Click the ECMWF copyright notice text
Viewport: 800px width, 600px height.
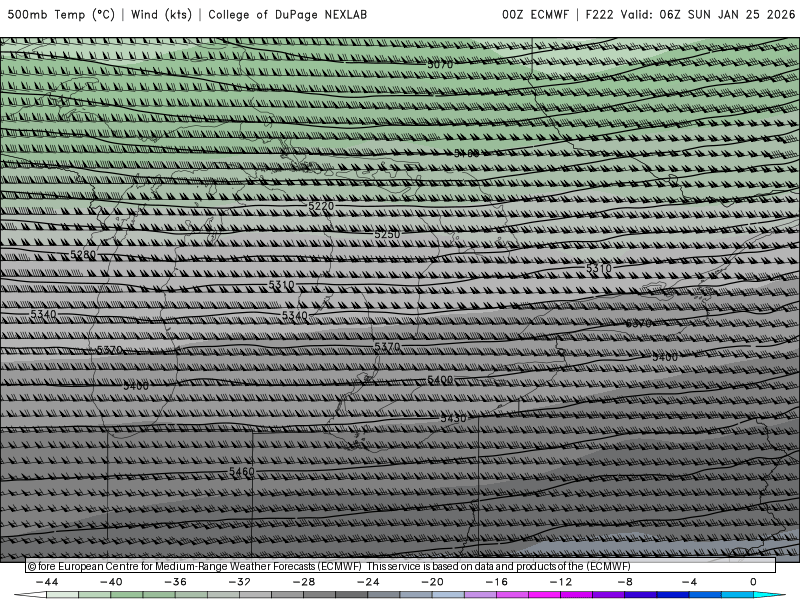(x=329, y=566)
